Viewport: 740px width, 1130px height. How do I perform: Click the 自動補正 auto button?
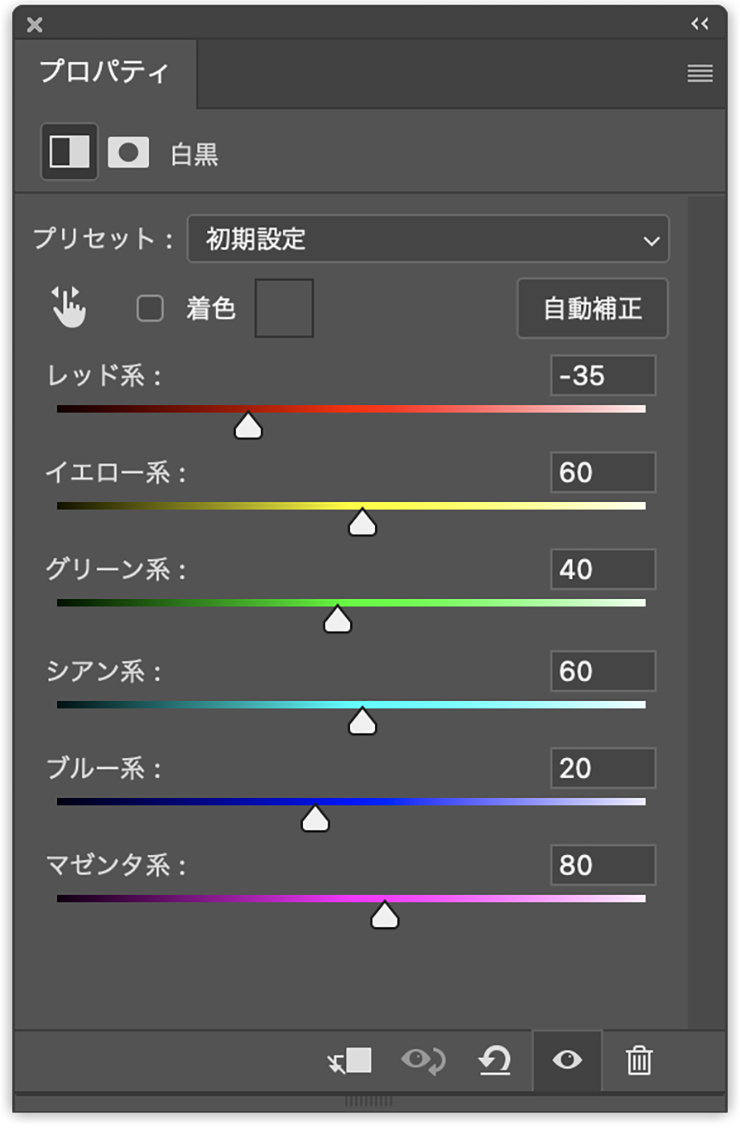(592, 309)
